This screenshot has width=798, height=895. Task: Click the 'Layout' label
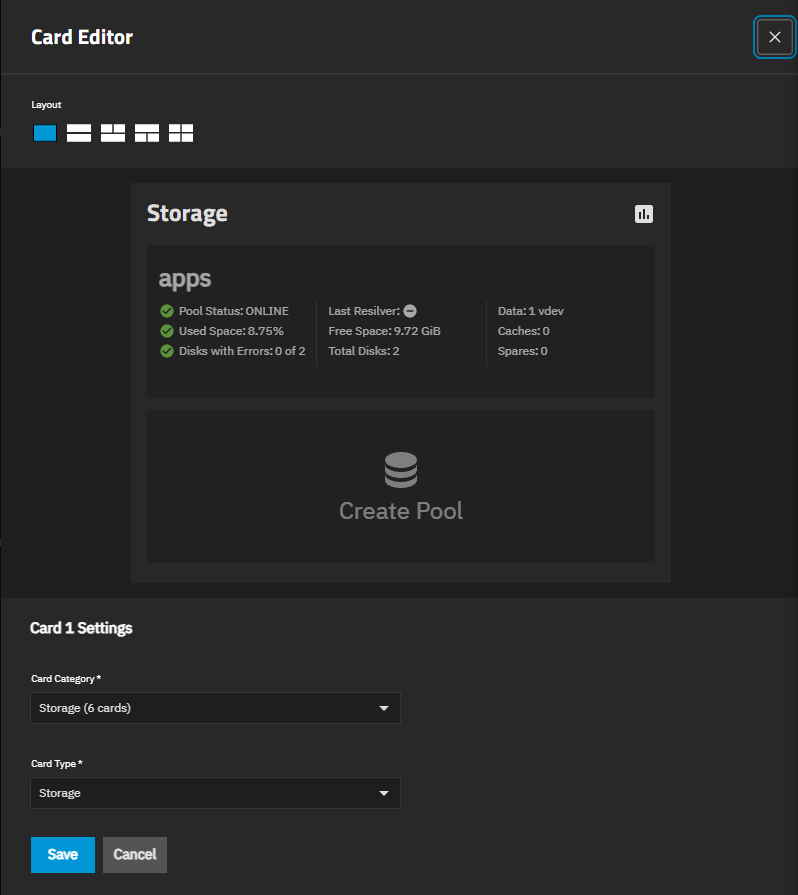(x=46, y=105)
